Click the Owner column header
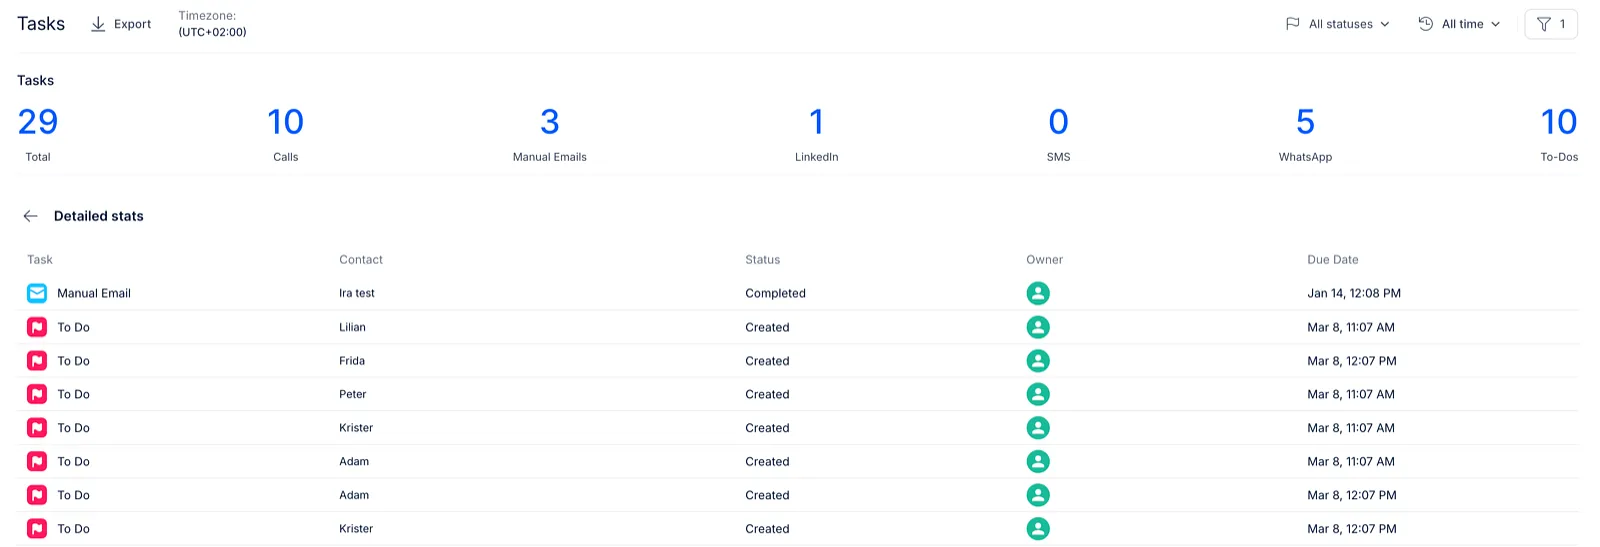 point(1045,260)
